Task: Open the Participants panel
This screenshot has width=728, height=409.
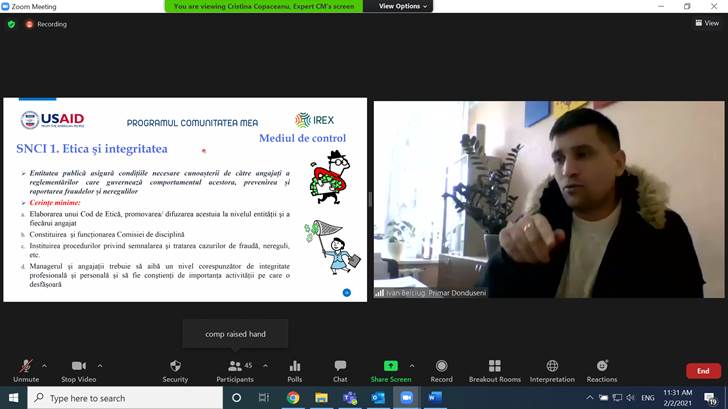Action: (x=234, y=367)
